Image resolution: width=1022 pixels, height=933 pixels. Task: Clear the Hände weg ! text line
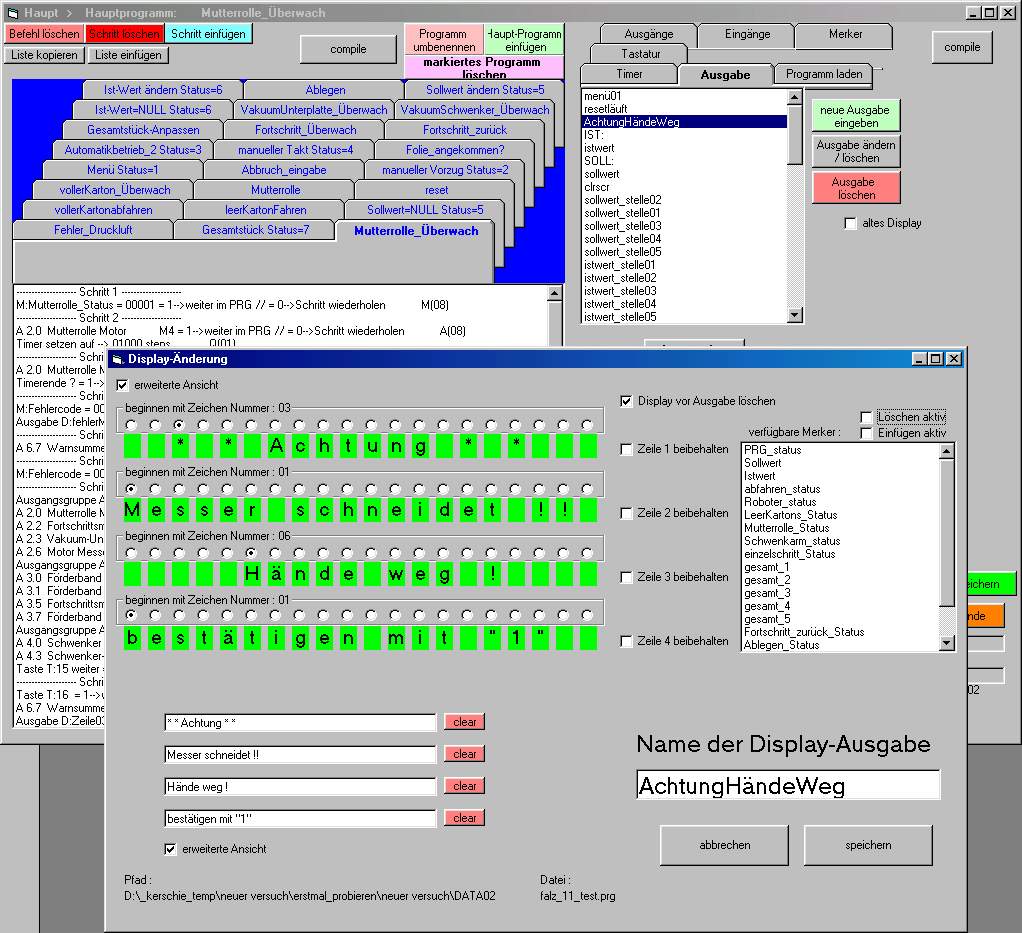click(x=464, y=786)
